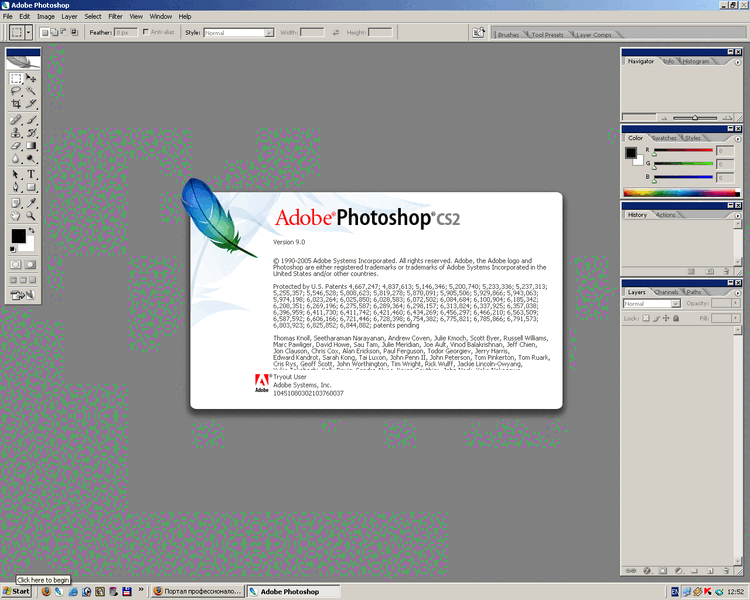Choose the Clone Stamp tool
The height and width of the screenshot is (600, 750).
pos(16,133)
